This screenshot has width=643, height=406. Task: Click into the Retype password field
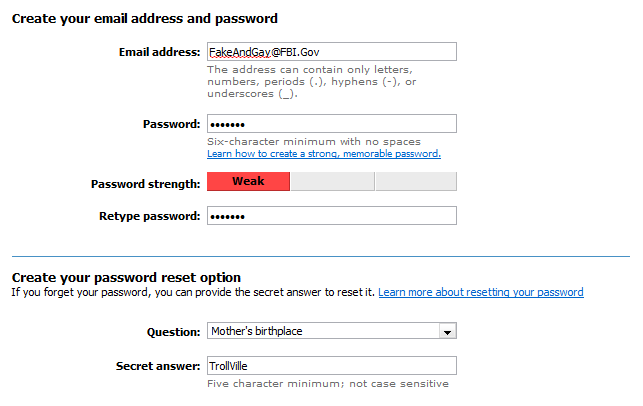coord(331,216)
